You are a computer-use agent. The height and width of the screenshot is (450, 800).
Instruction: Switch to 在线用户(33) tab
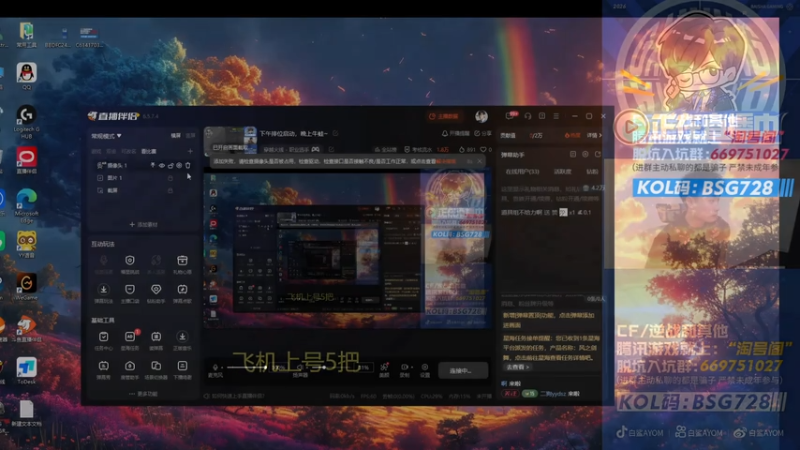[x=522, y=172]
